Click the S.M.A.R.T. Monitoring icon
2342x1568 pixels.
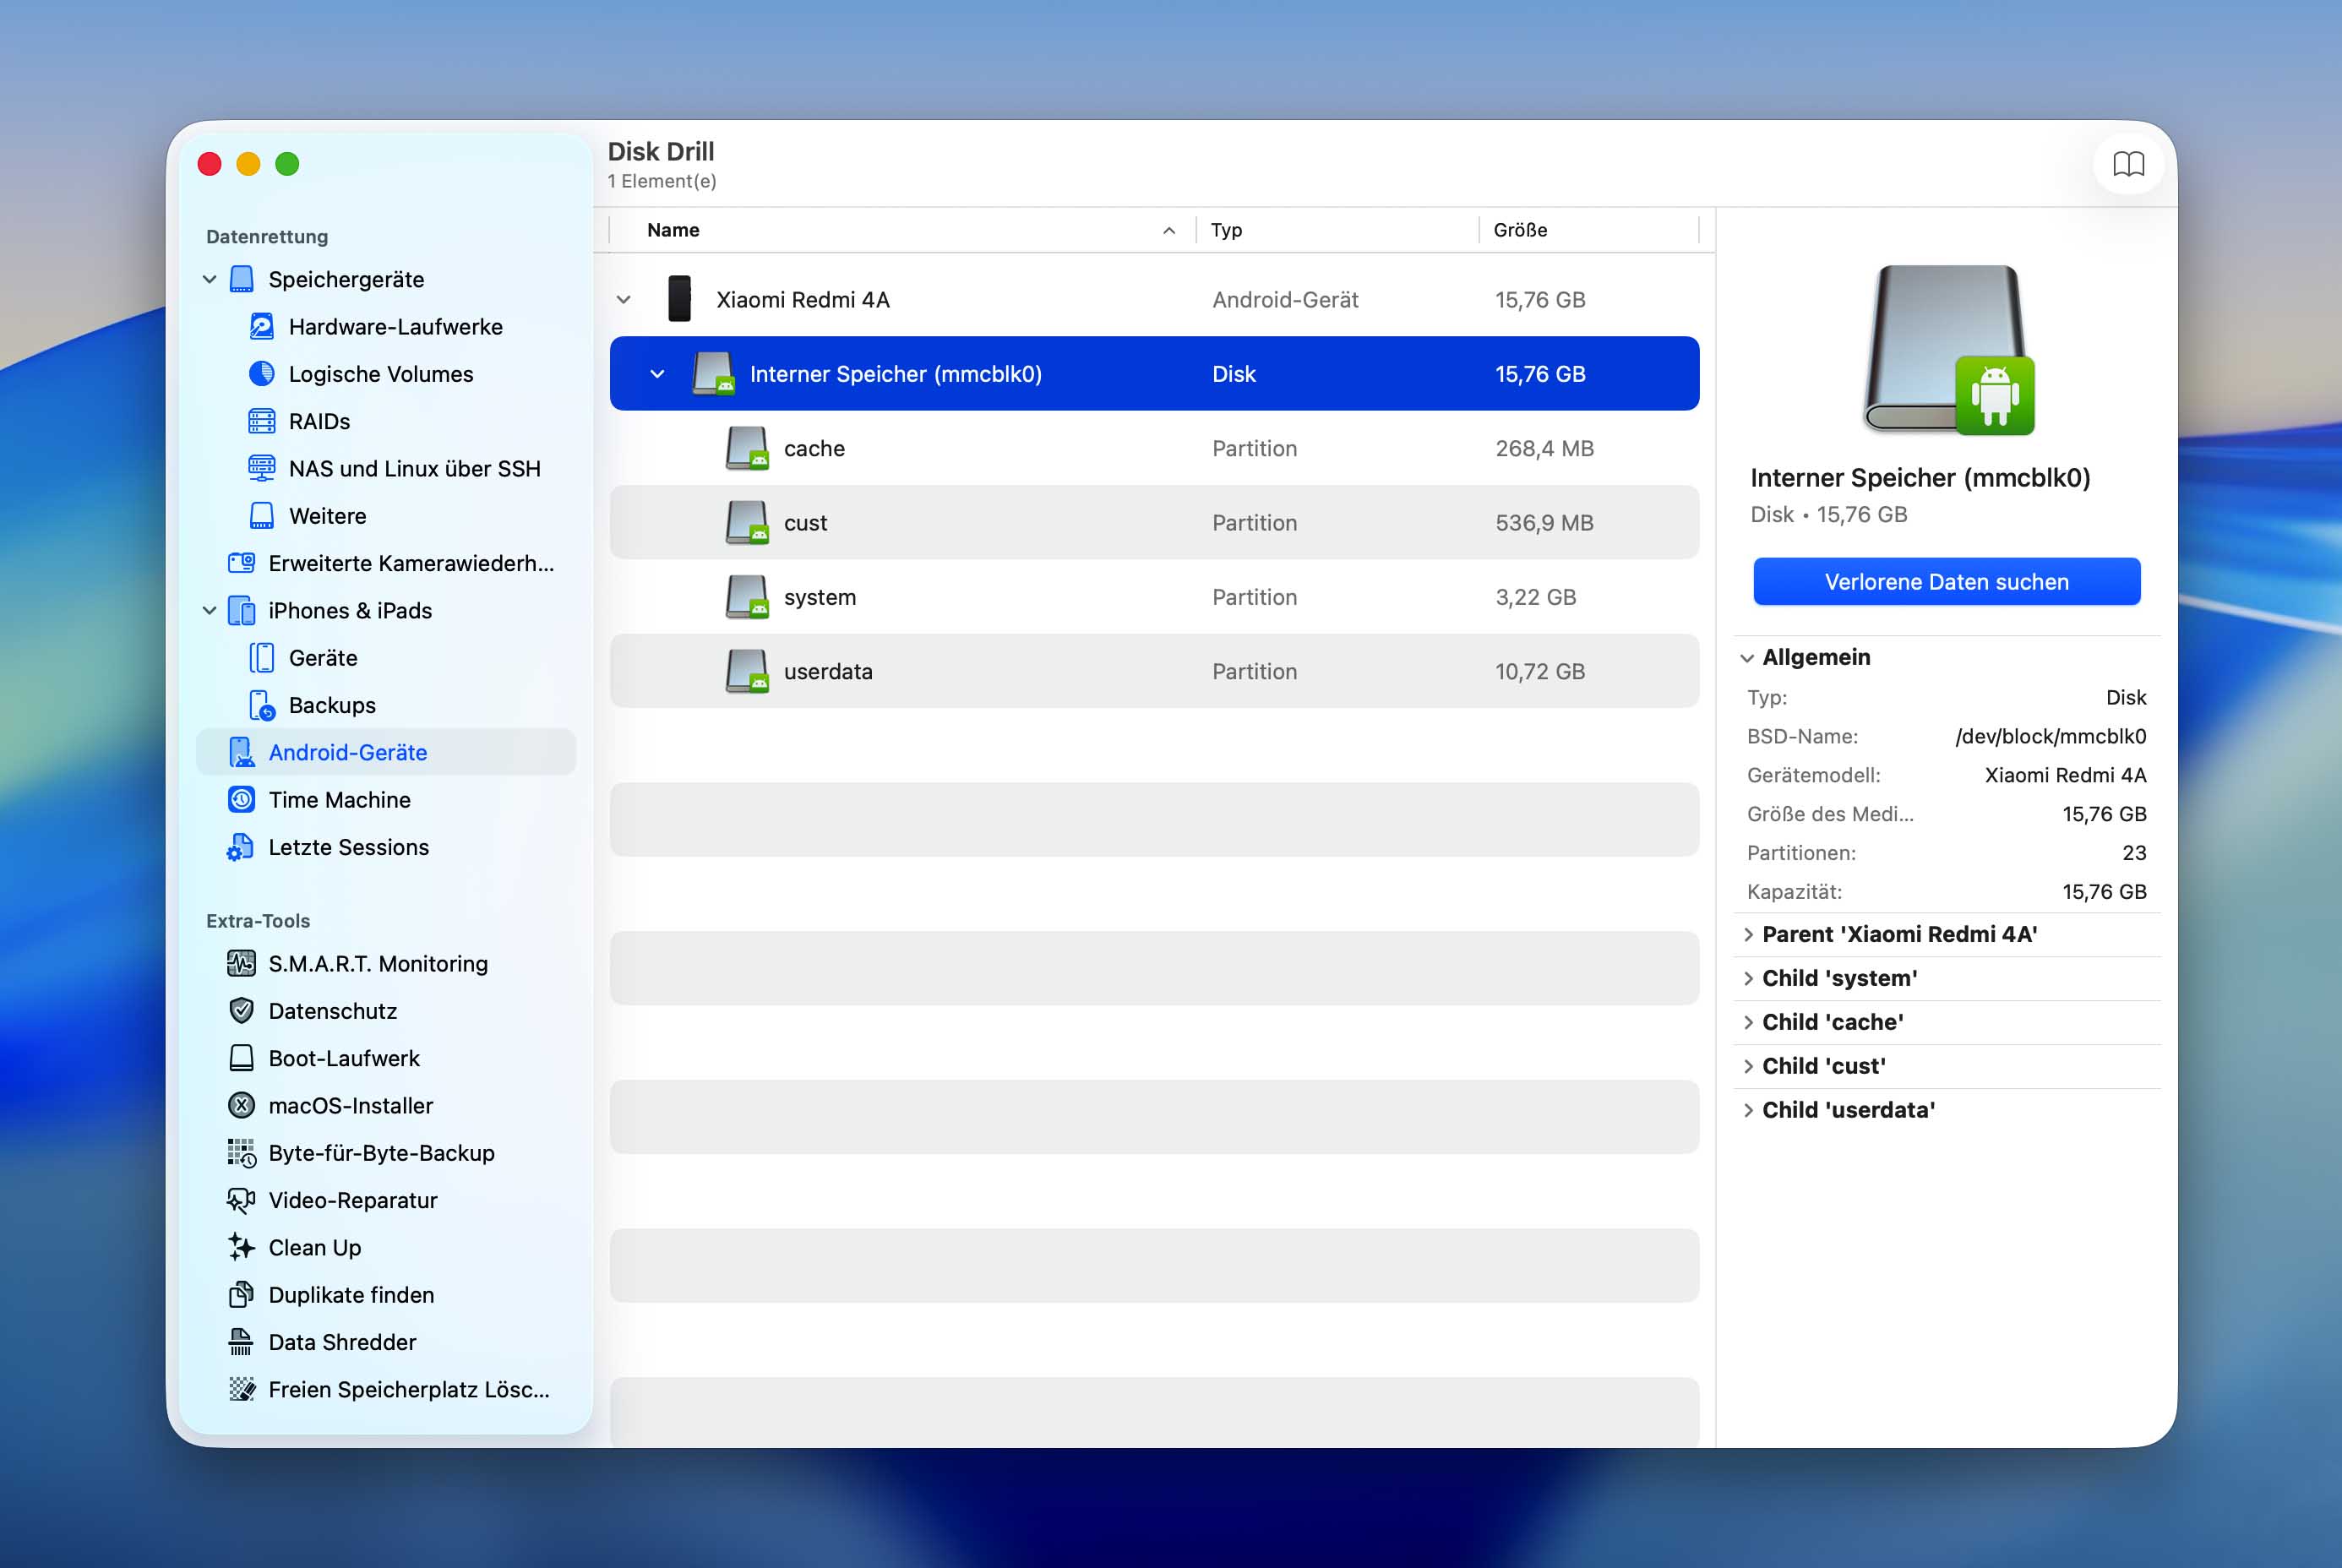pos(241,963)
